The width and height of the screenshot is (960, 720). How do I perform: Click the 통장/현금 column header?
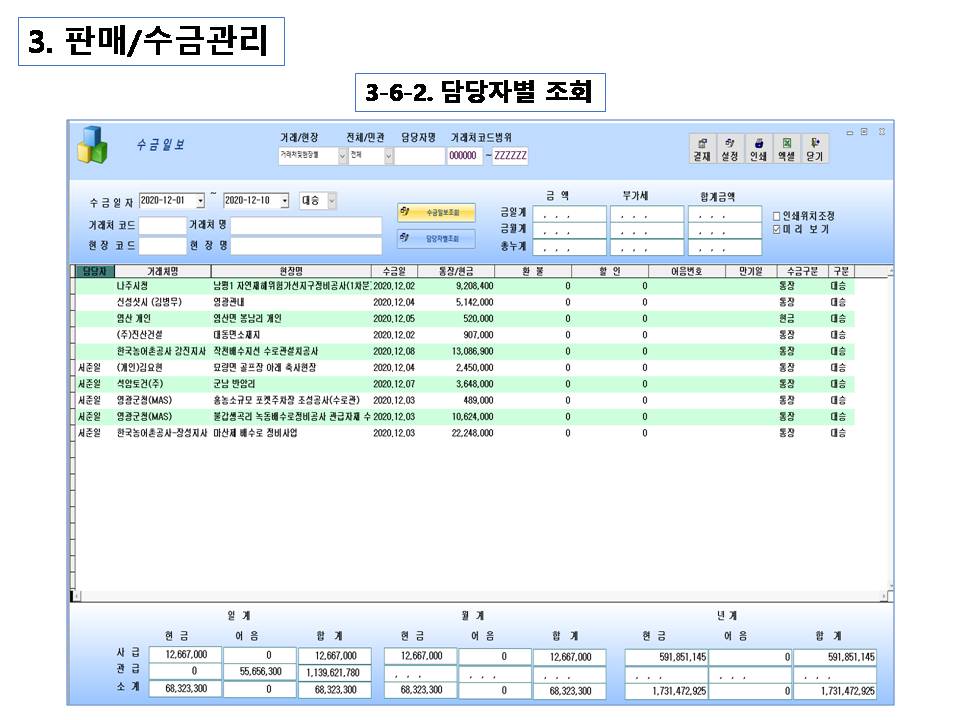tap(456, 271)
